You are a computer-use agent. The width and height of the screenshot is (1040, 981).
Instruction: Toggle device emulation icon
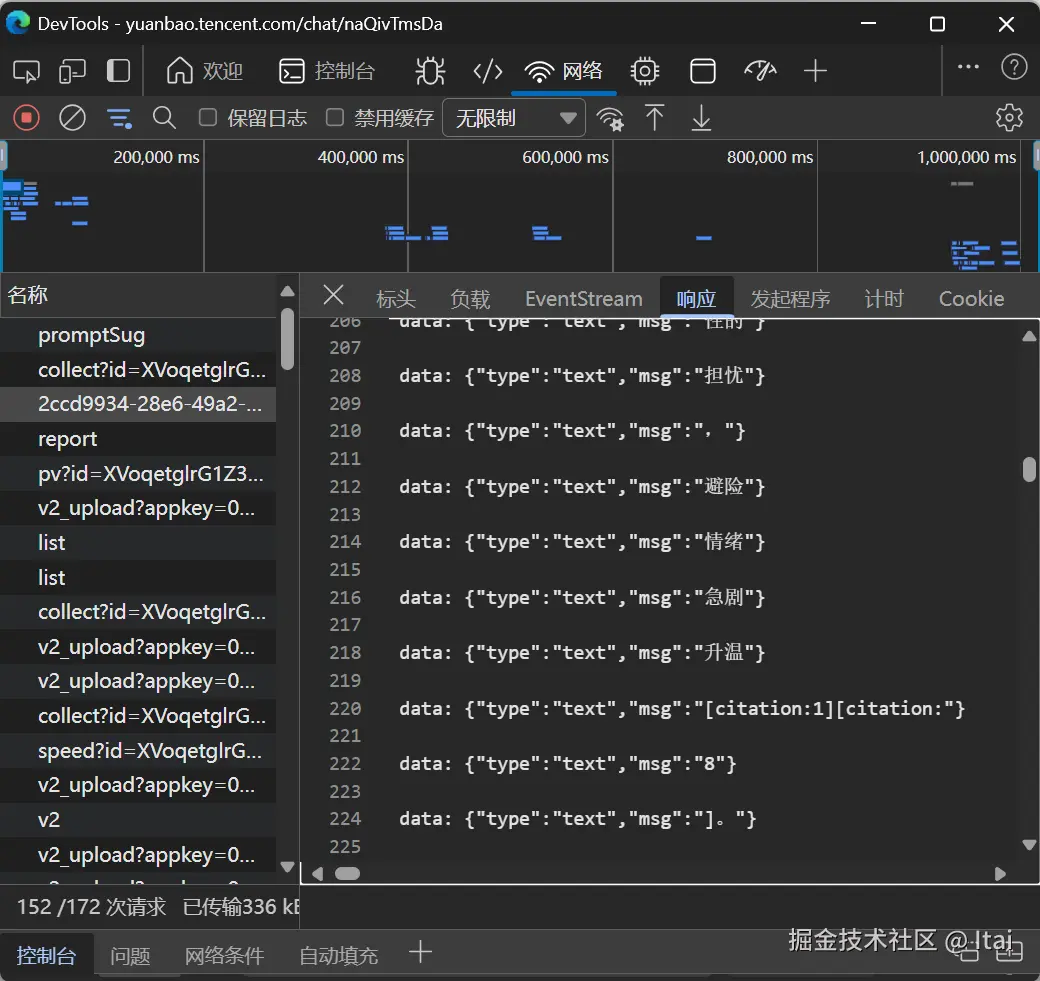tap(72, 70)
